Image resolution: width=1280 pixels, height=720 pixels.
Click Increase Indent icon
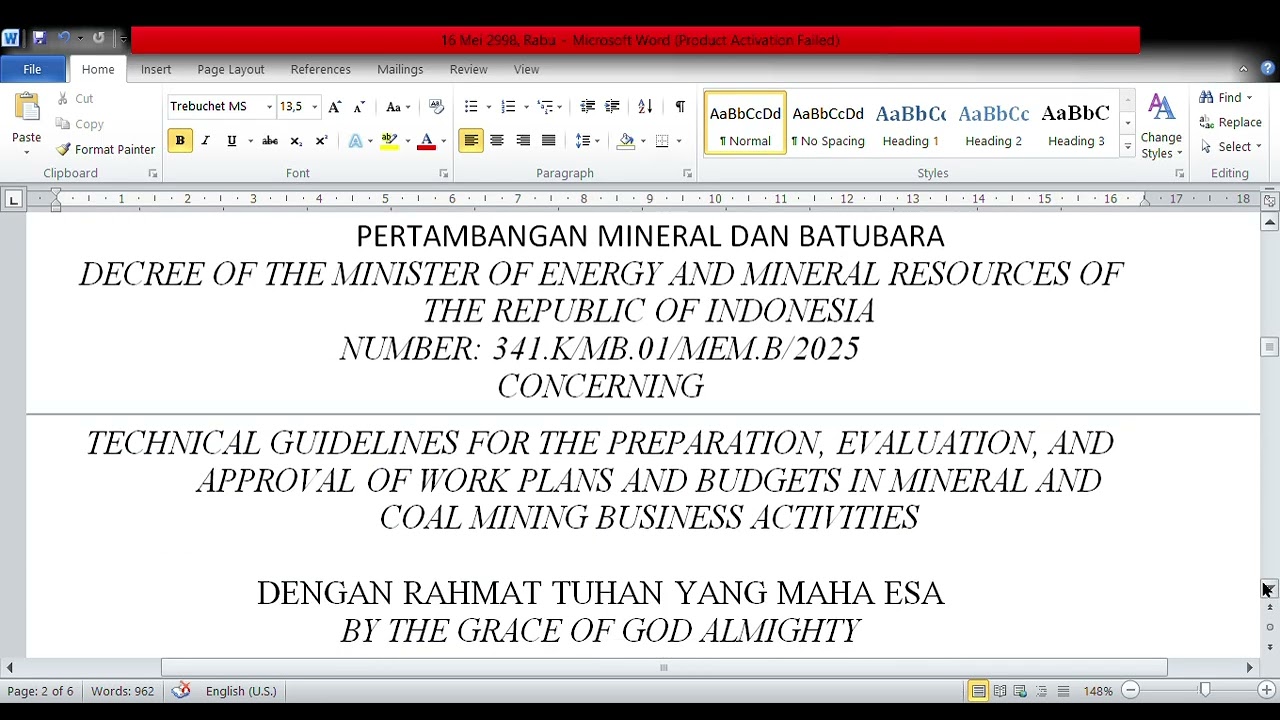click(x=612, y=107)
